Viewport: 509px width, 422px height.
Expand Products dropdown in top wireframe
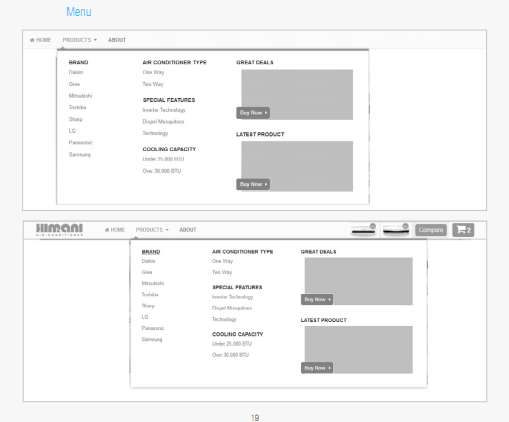[x=80, y=40]
